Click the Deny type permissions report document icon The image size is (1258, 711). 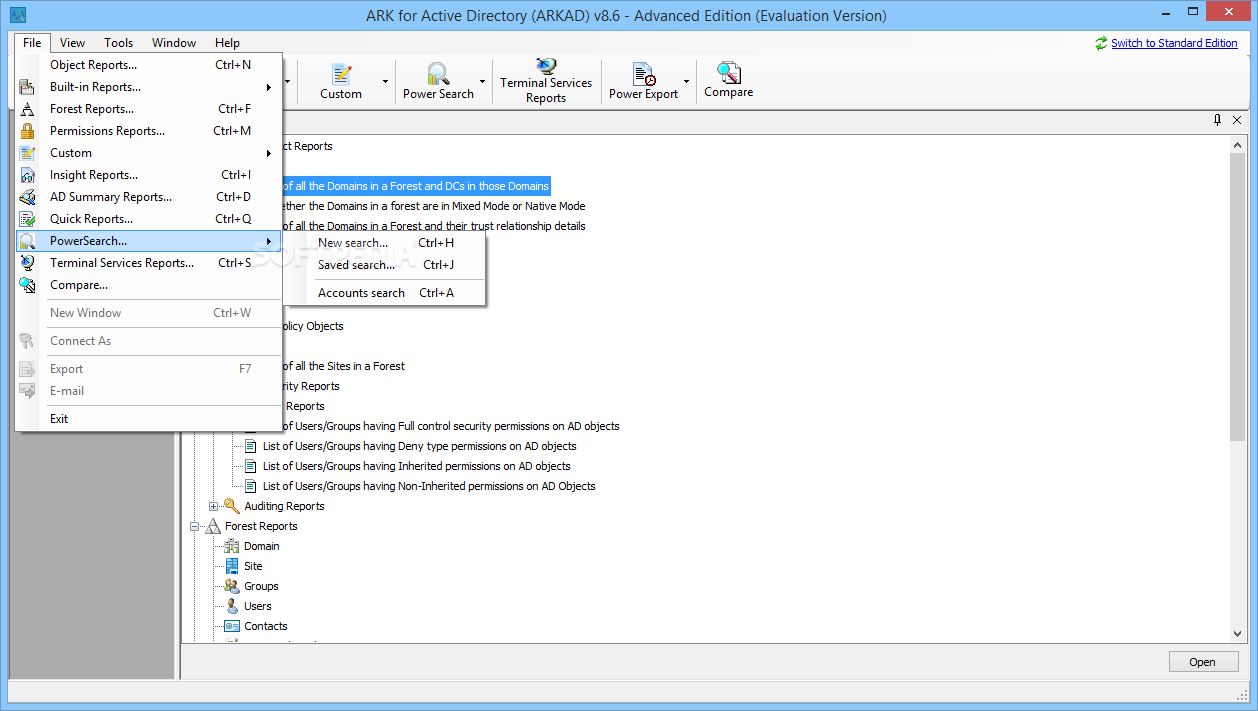pyautogui.click(x=251, y=446)
